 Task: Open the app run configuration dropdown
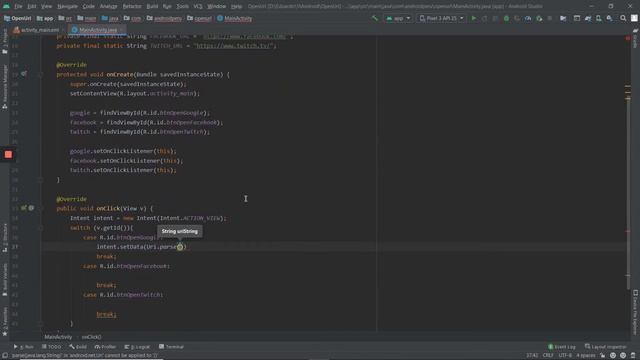pos(398,18)
